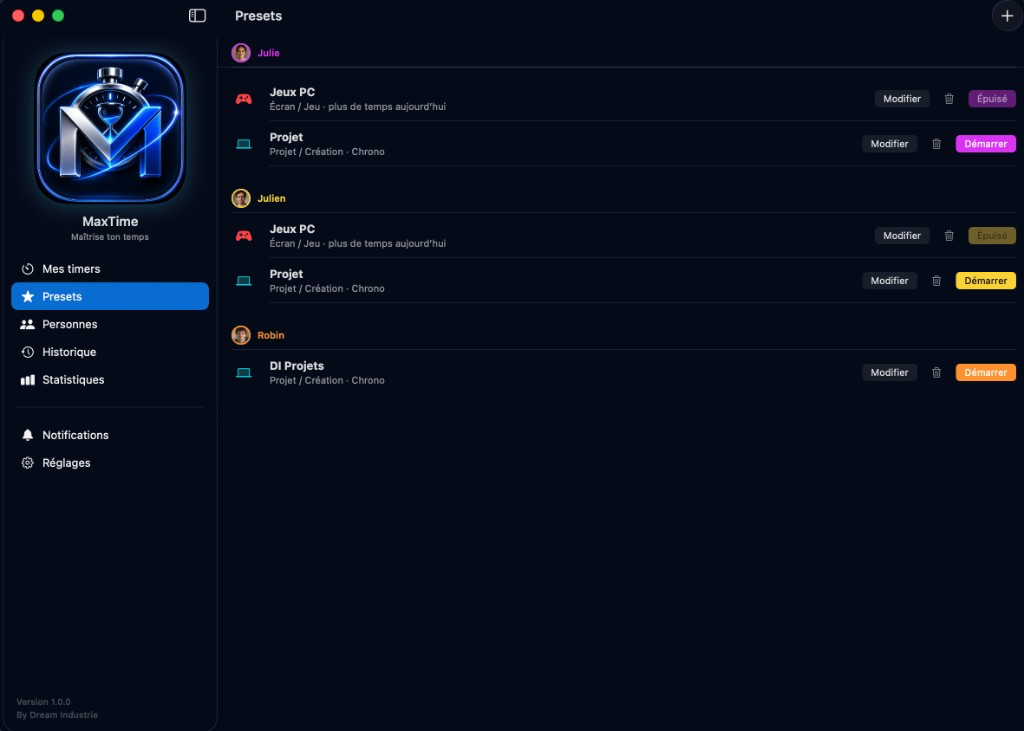Viewport: 1024px width, 731px height.
Task: Click Julie's avatar picture
Action: pyautogui.click(x=241, y=53)
